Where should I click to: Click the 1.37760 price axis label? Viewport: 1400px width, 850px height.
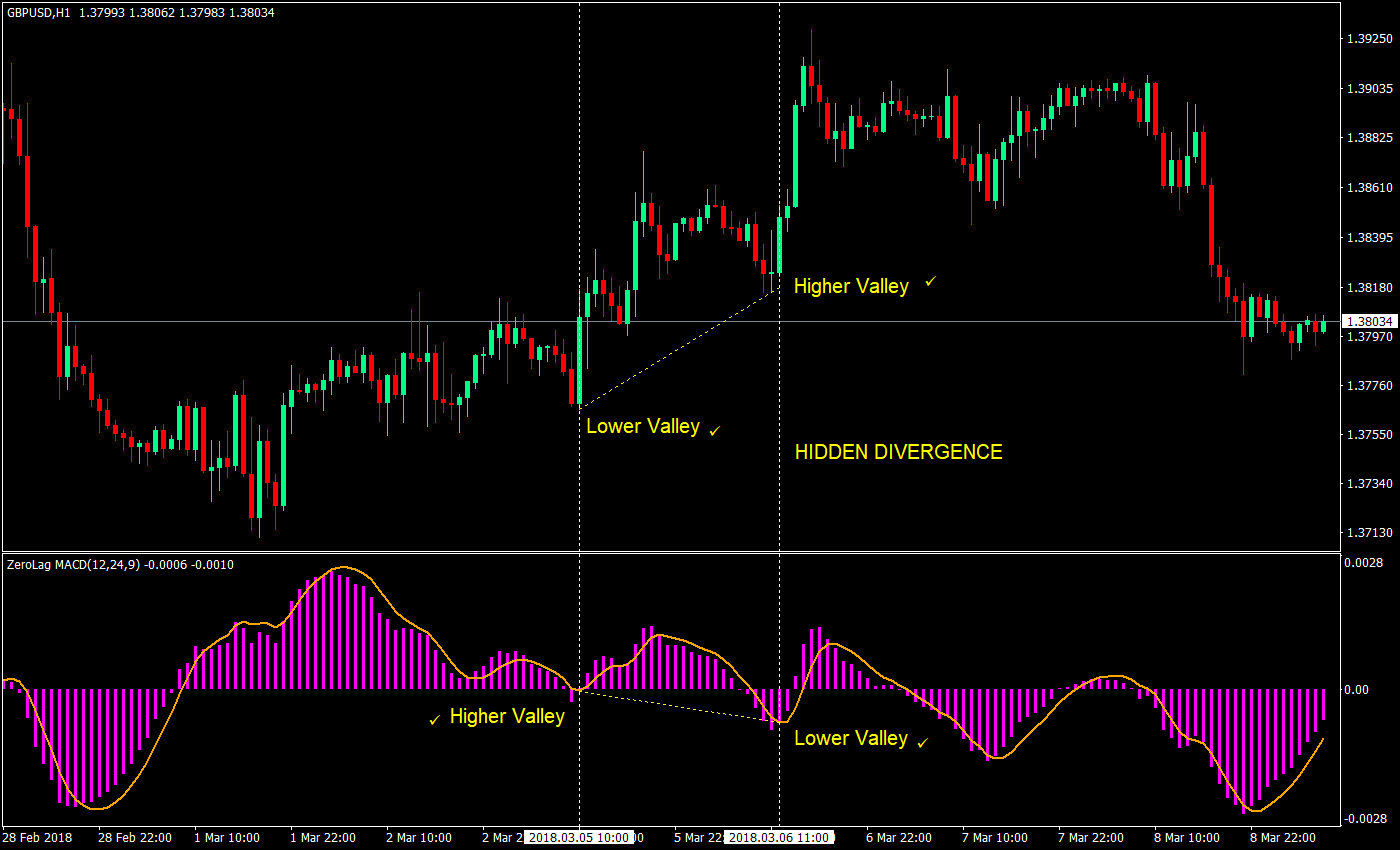1369,386
